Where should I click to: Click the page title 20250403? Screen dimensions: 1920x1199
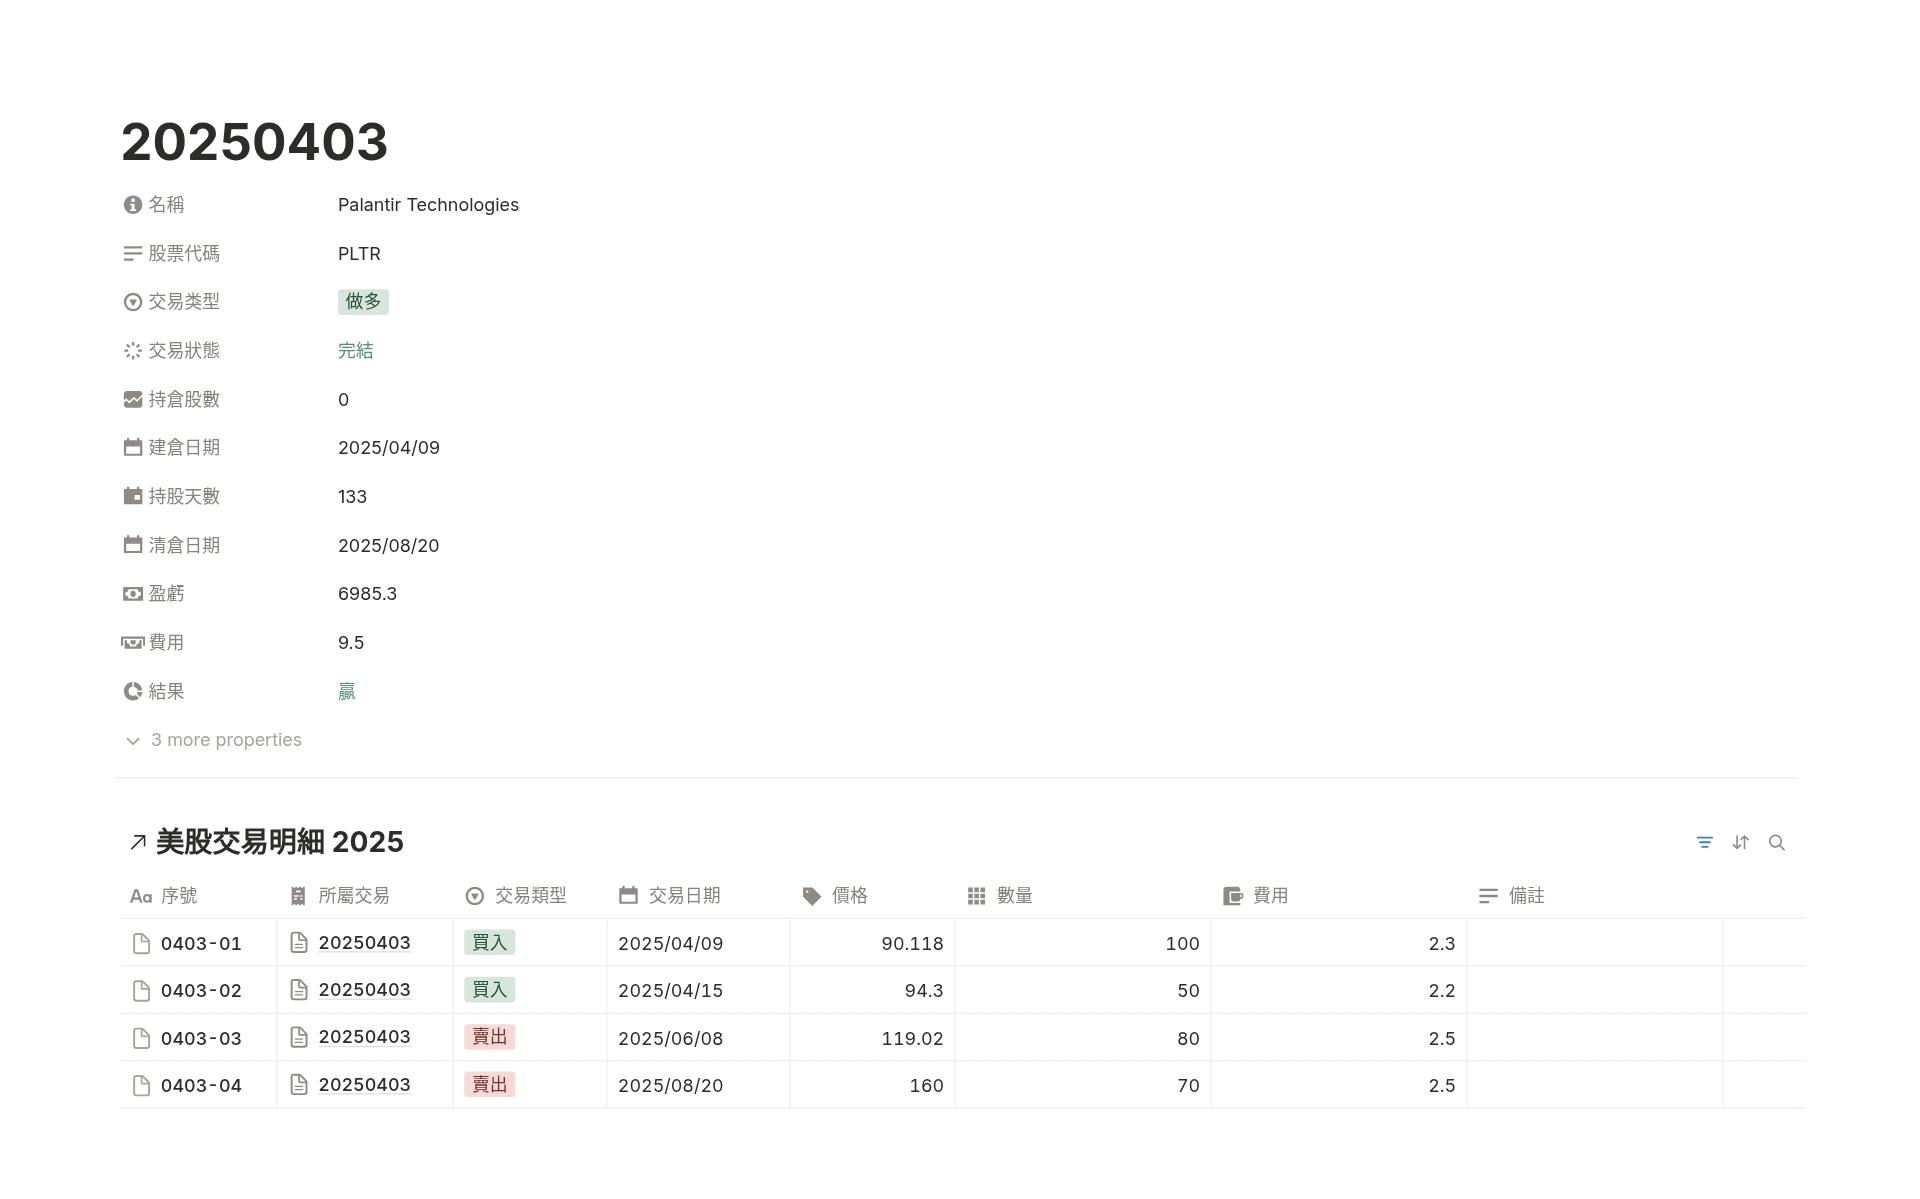pyautogui.click(x=255, y=142)
